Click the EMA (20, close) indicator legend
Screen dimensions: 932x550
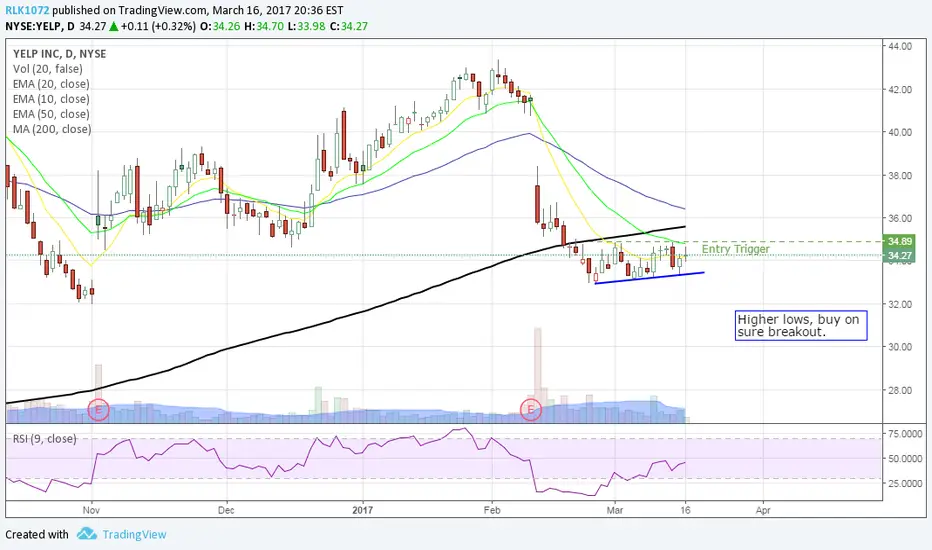pos(51,84)
